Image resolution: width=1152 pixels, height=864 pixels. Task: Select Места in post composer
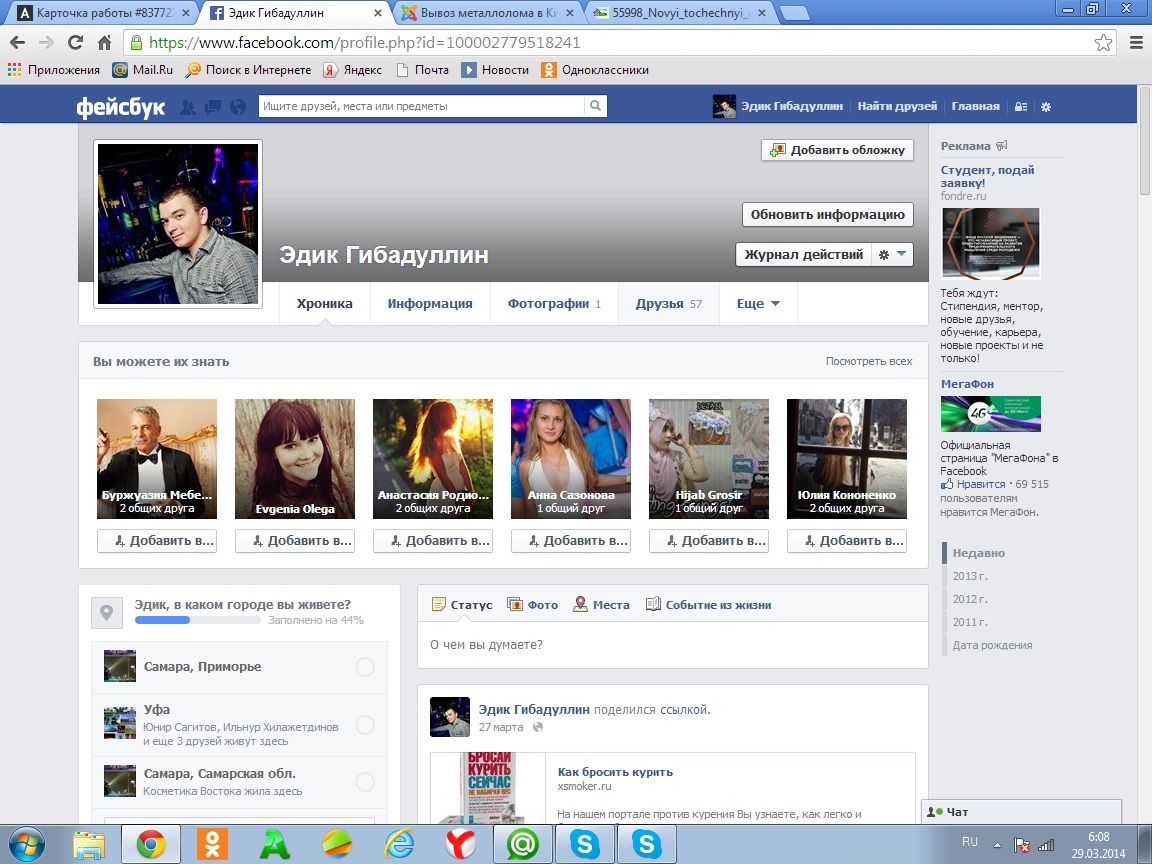pyautogui.click(x=601, y=605)
